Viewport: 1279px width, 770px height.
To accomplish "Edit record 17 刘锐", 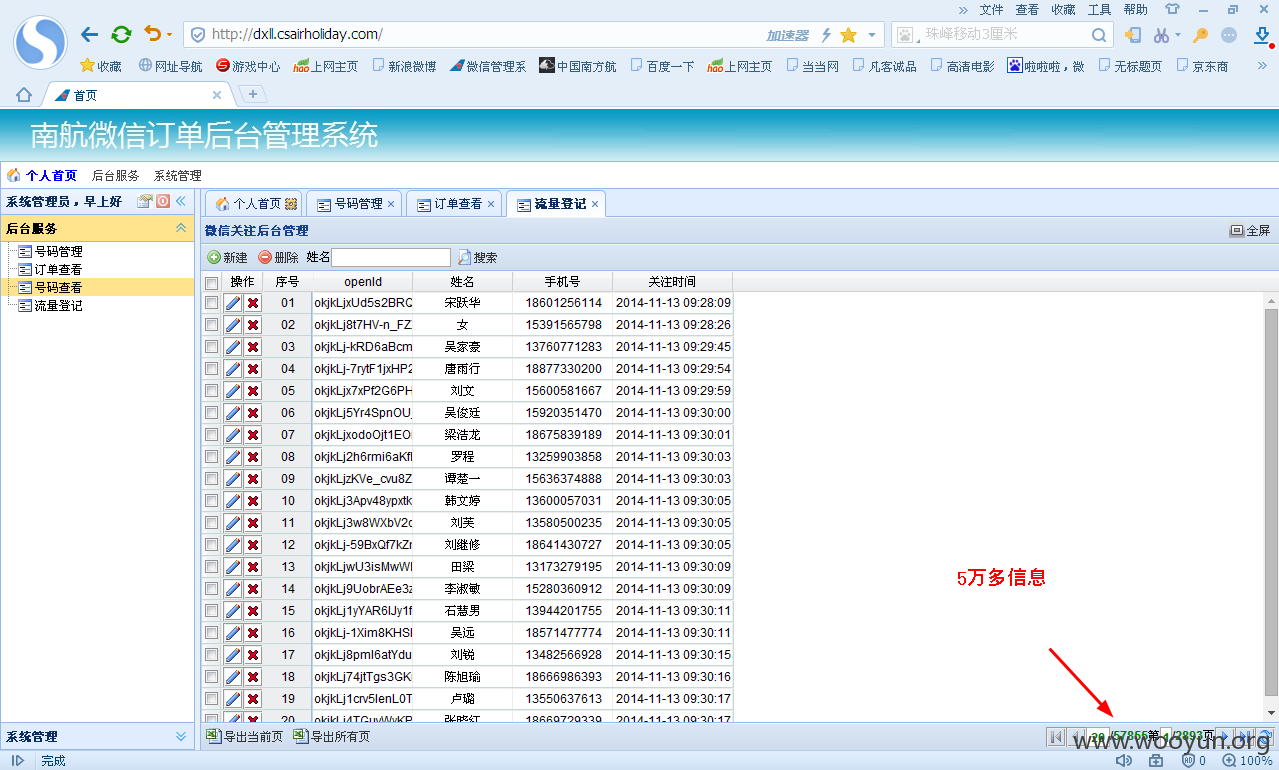I will click(x=233, y=654).
